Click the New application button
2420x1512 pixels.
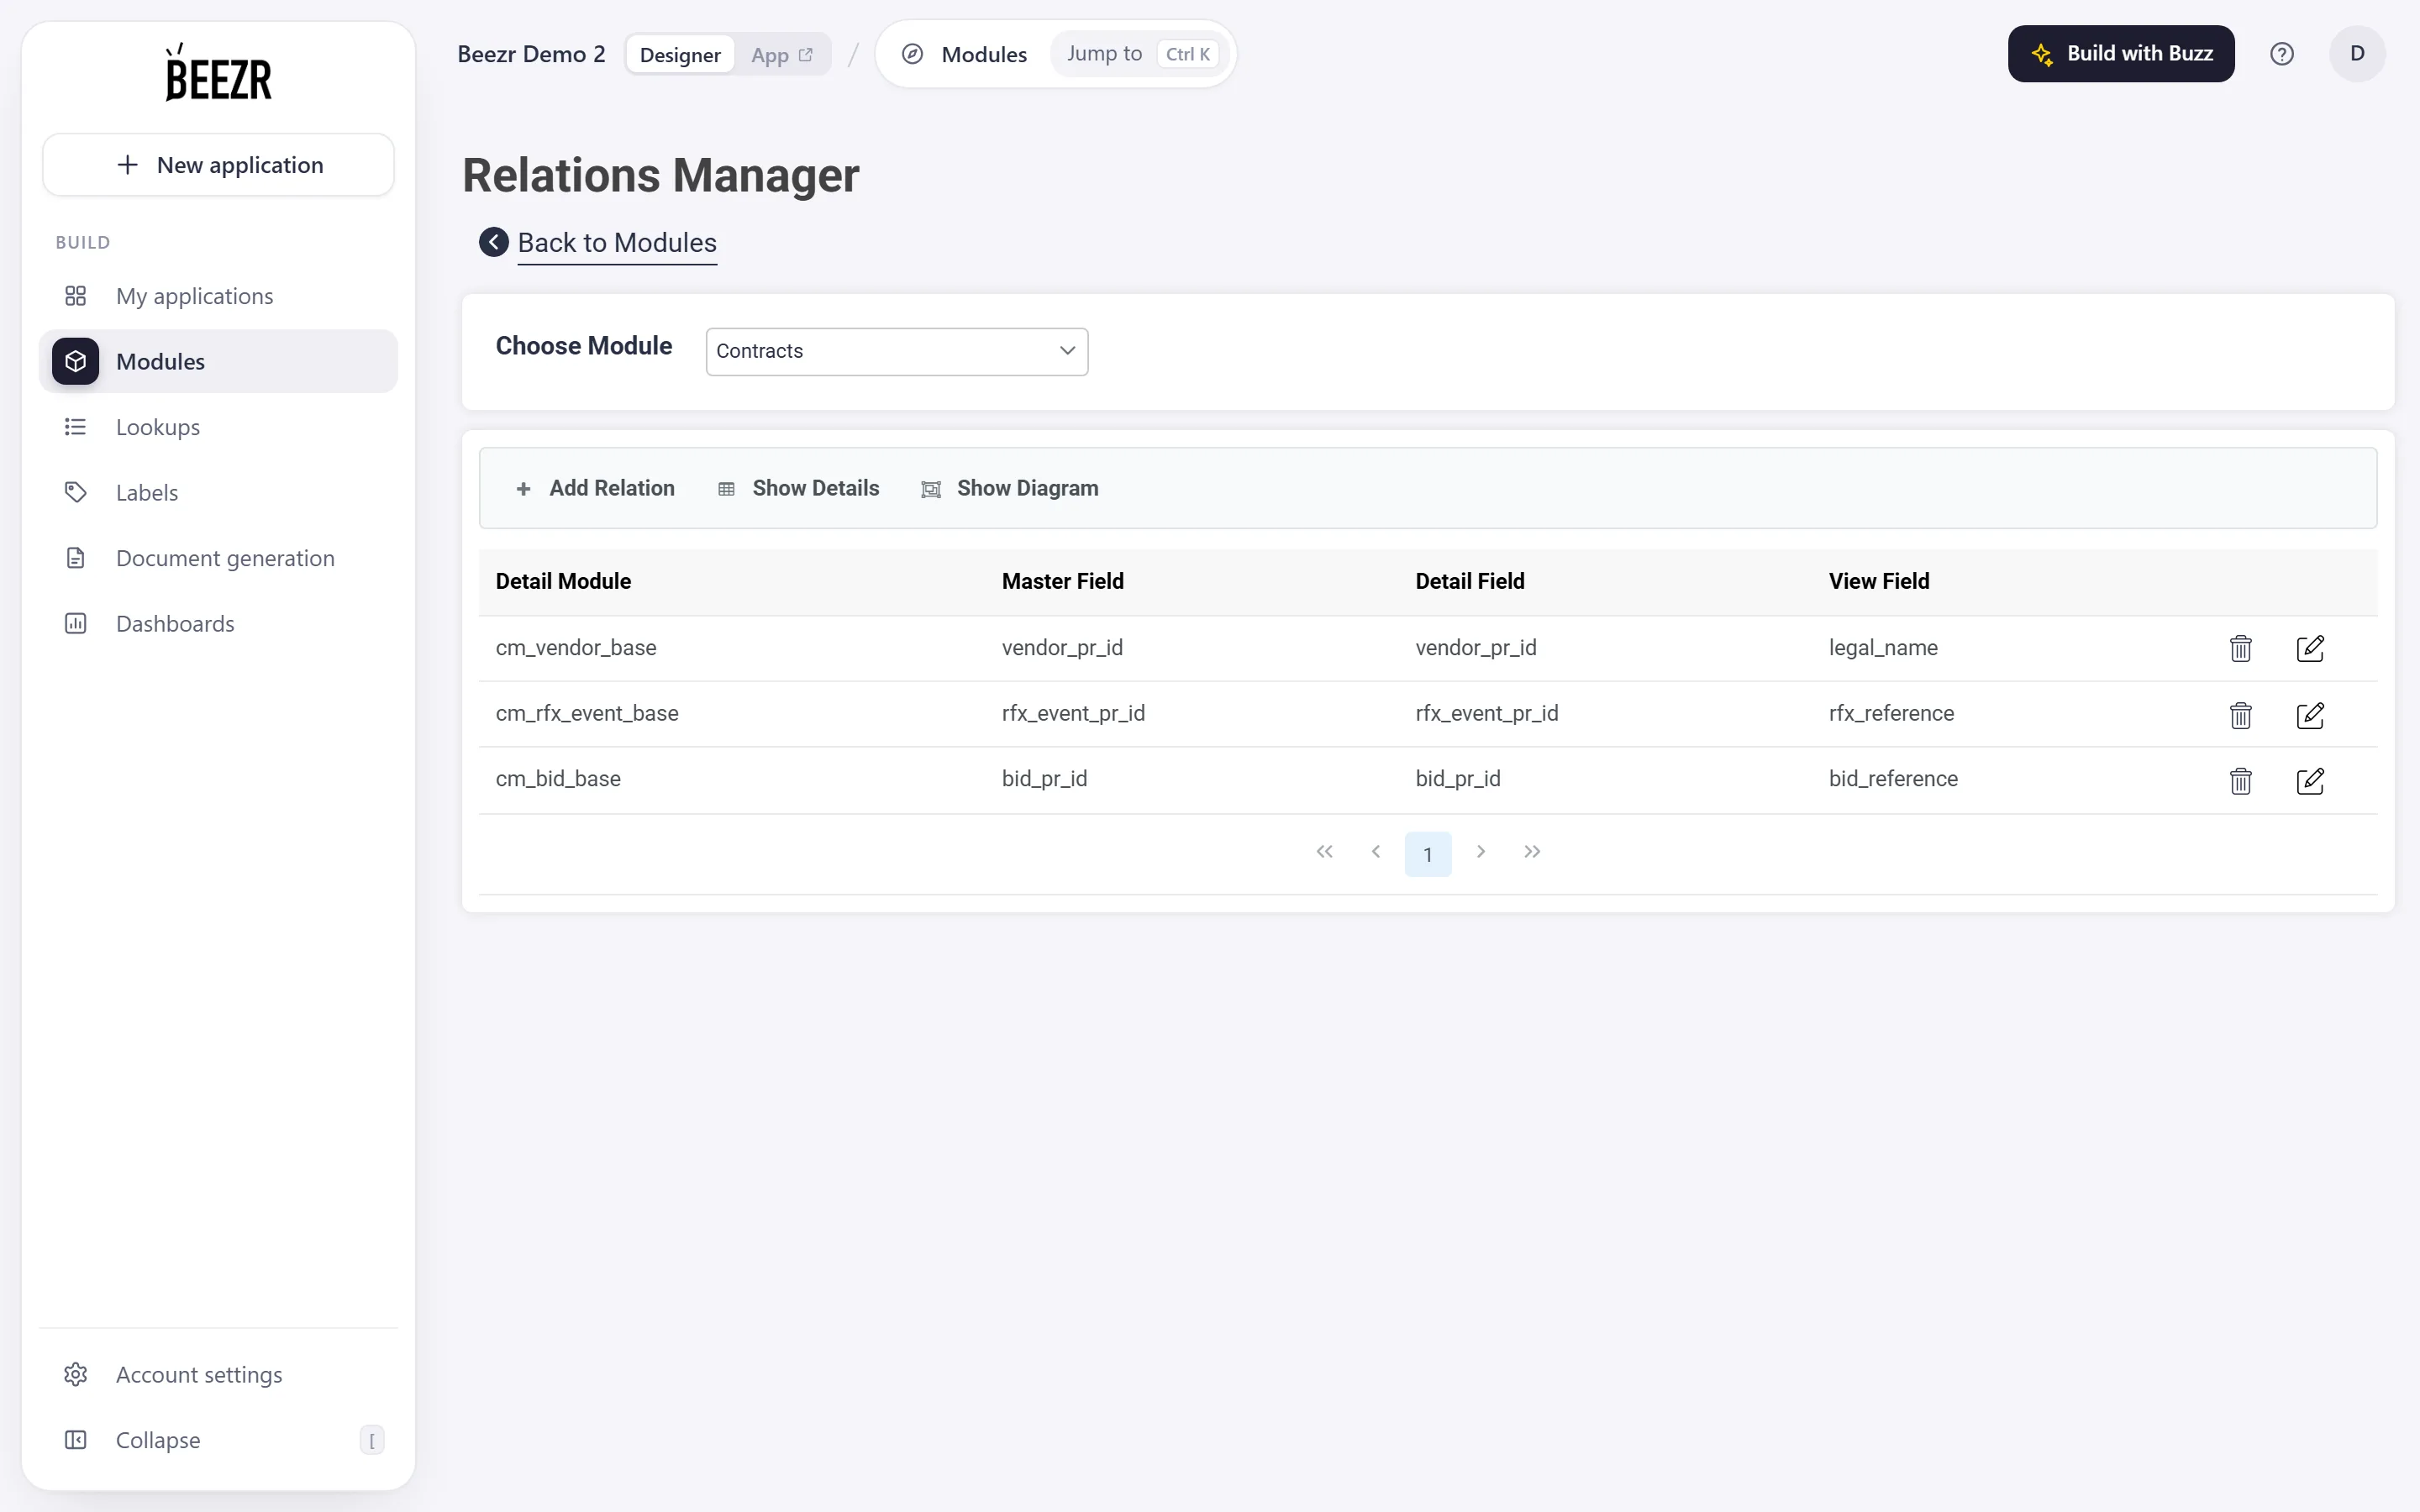coord(218,165)
